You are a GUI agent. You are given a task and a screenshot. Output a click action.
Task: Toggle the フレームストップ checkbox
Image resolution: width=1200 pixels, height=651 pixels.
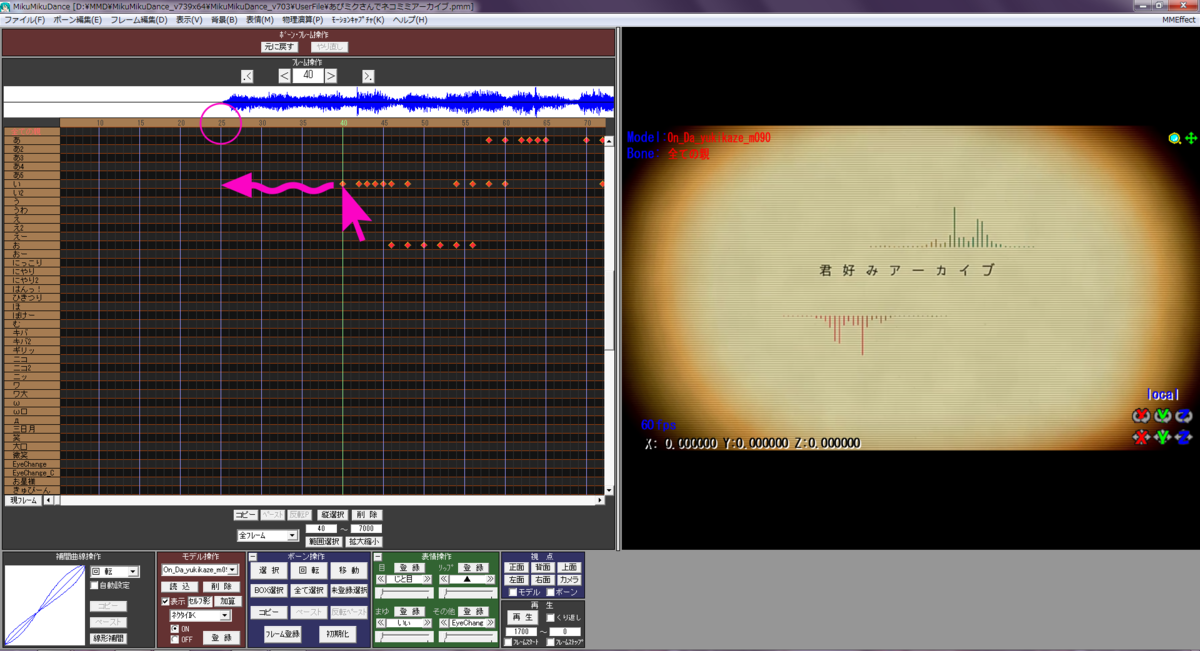[550, 642]
